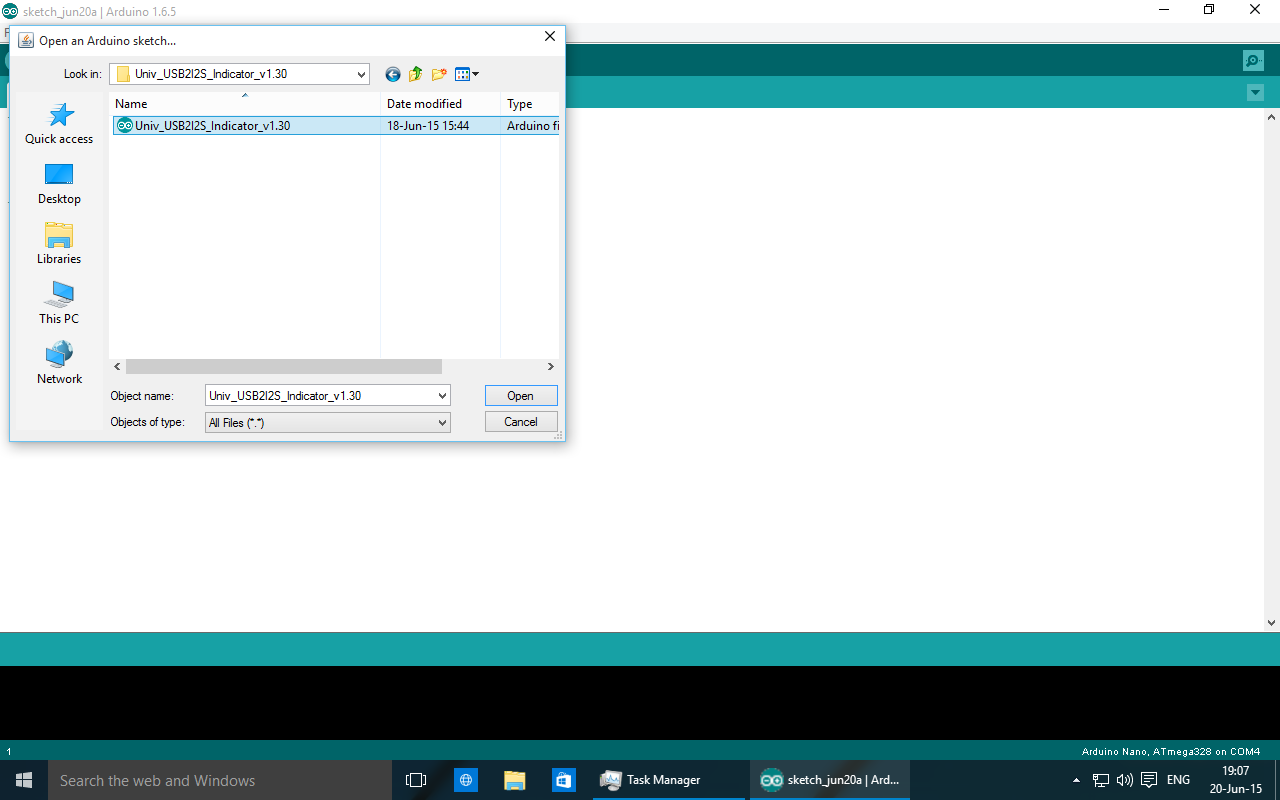
Task: Open Arduino tab options arrow
Action: tap(1255, 93)
